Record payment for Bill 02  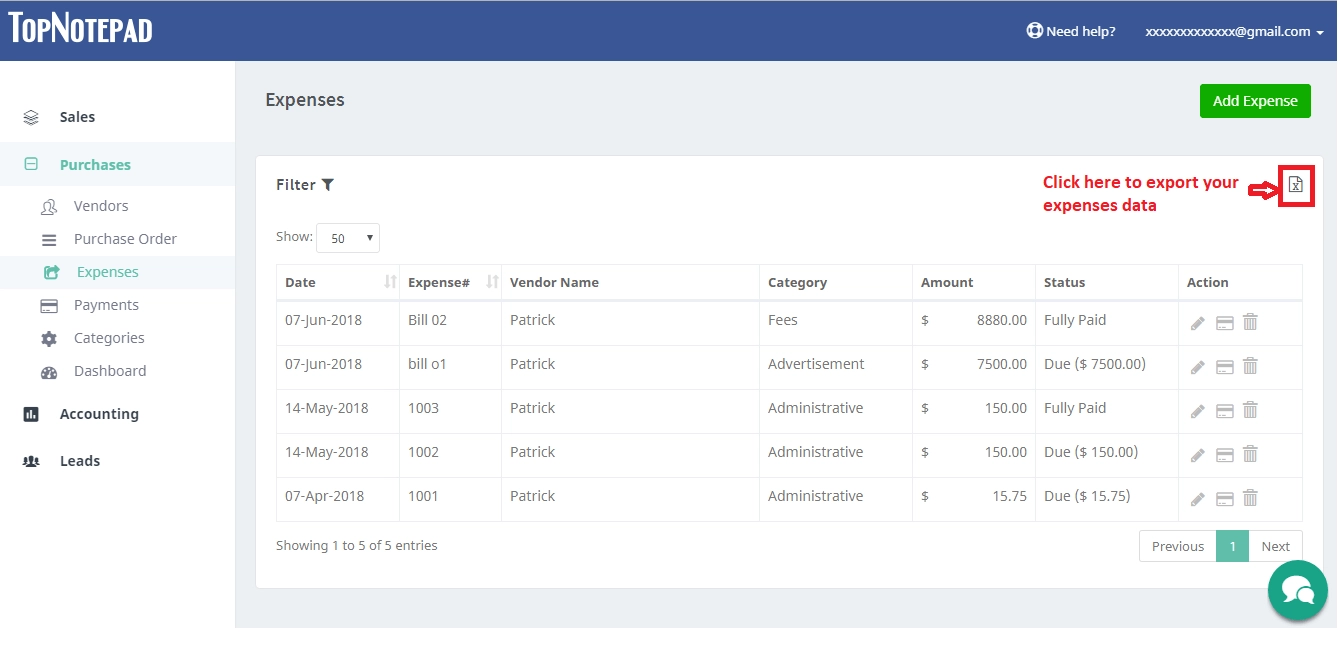[1224, 323]
